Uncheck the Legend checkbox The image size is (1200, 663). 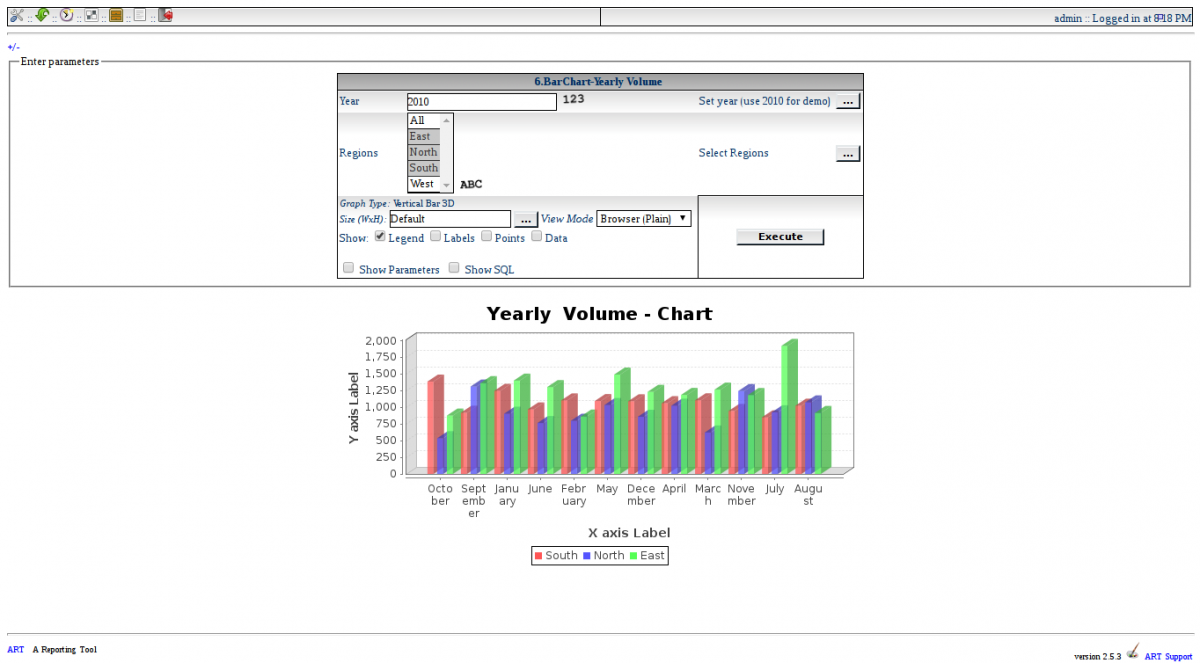[380, 237]
